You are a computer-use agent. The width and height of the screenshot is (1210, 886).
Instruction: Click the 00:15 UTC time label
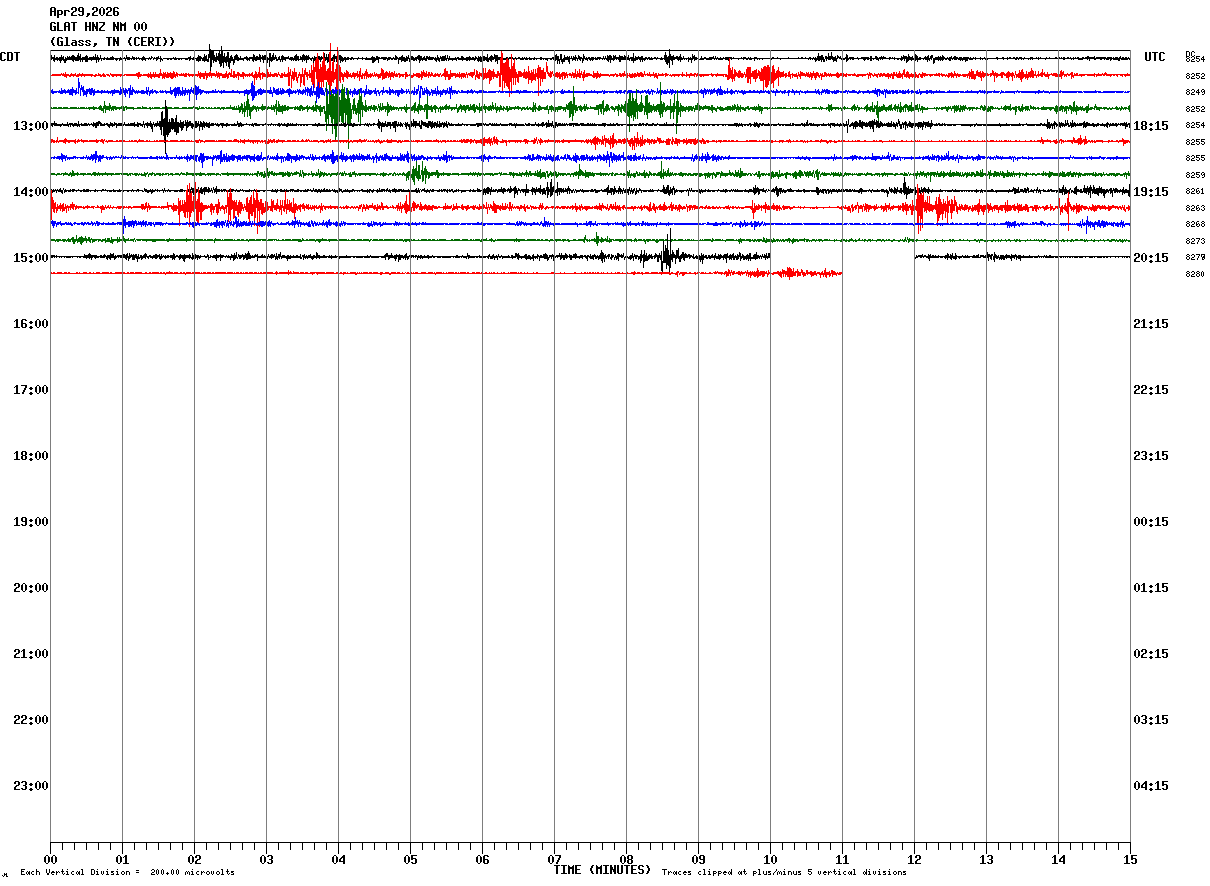pyautogui.click(x=1151, y=522)
